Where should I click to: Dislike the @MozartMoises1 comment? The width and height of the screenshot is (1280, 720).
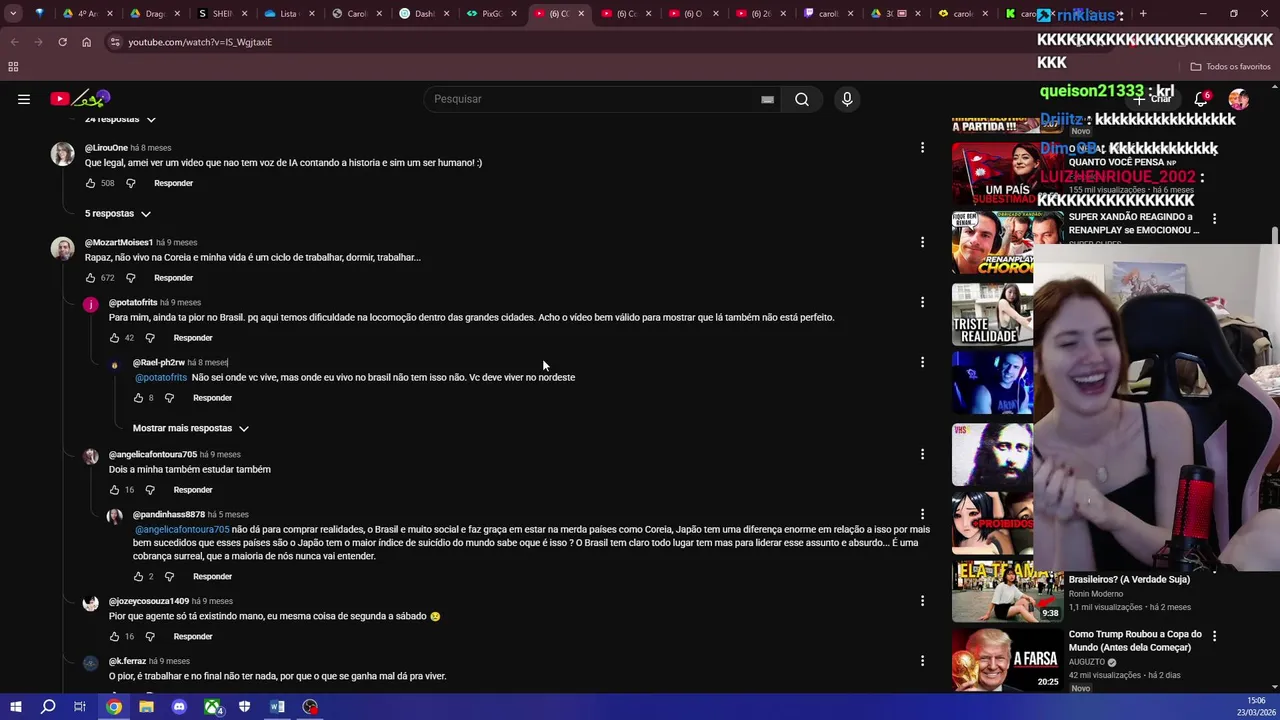click(130, 278)
